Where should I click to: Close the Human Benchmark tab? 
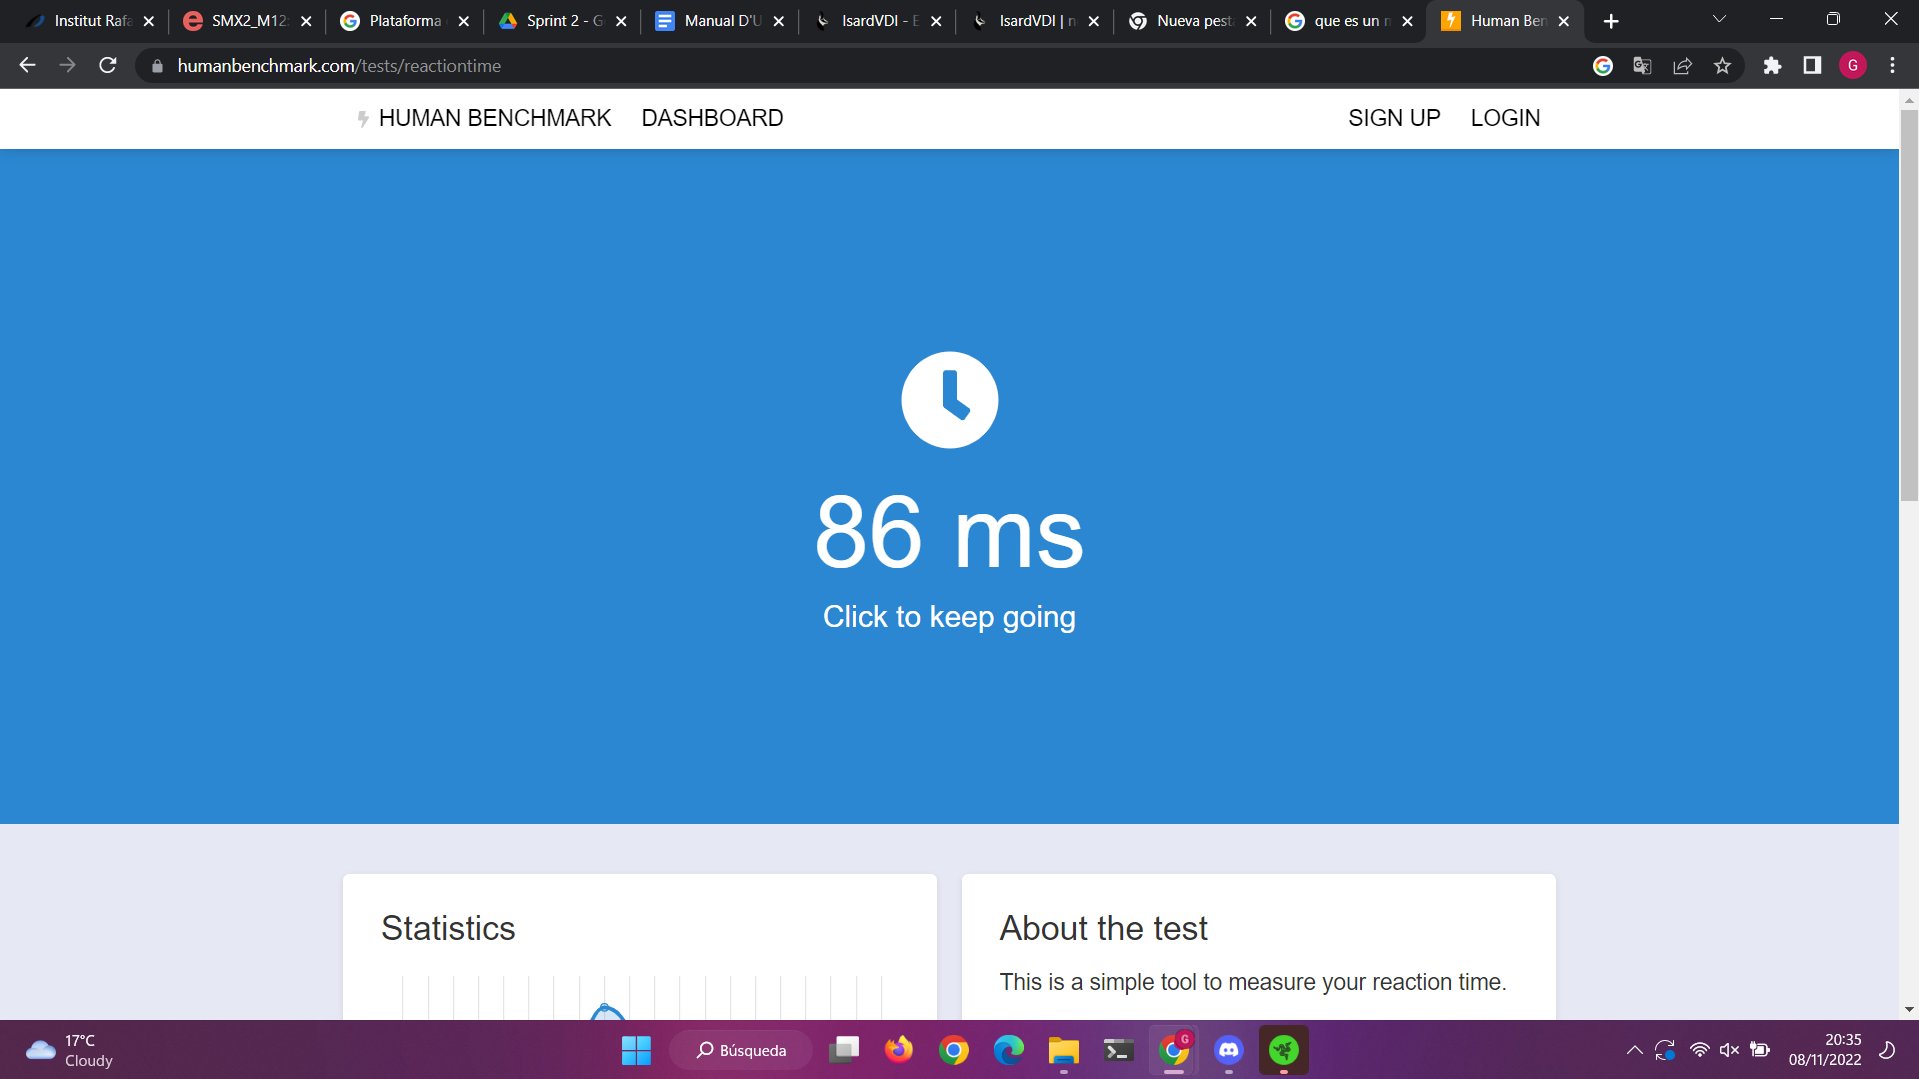point(1564,21)
